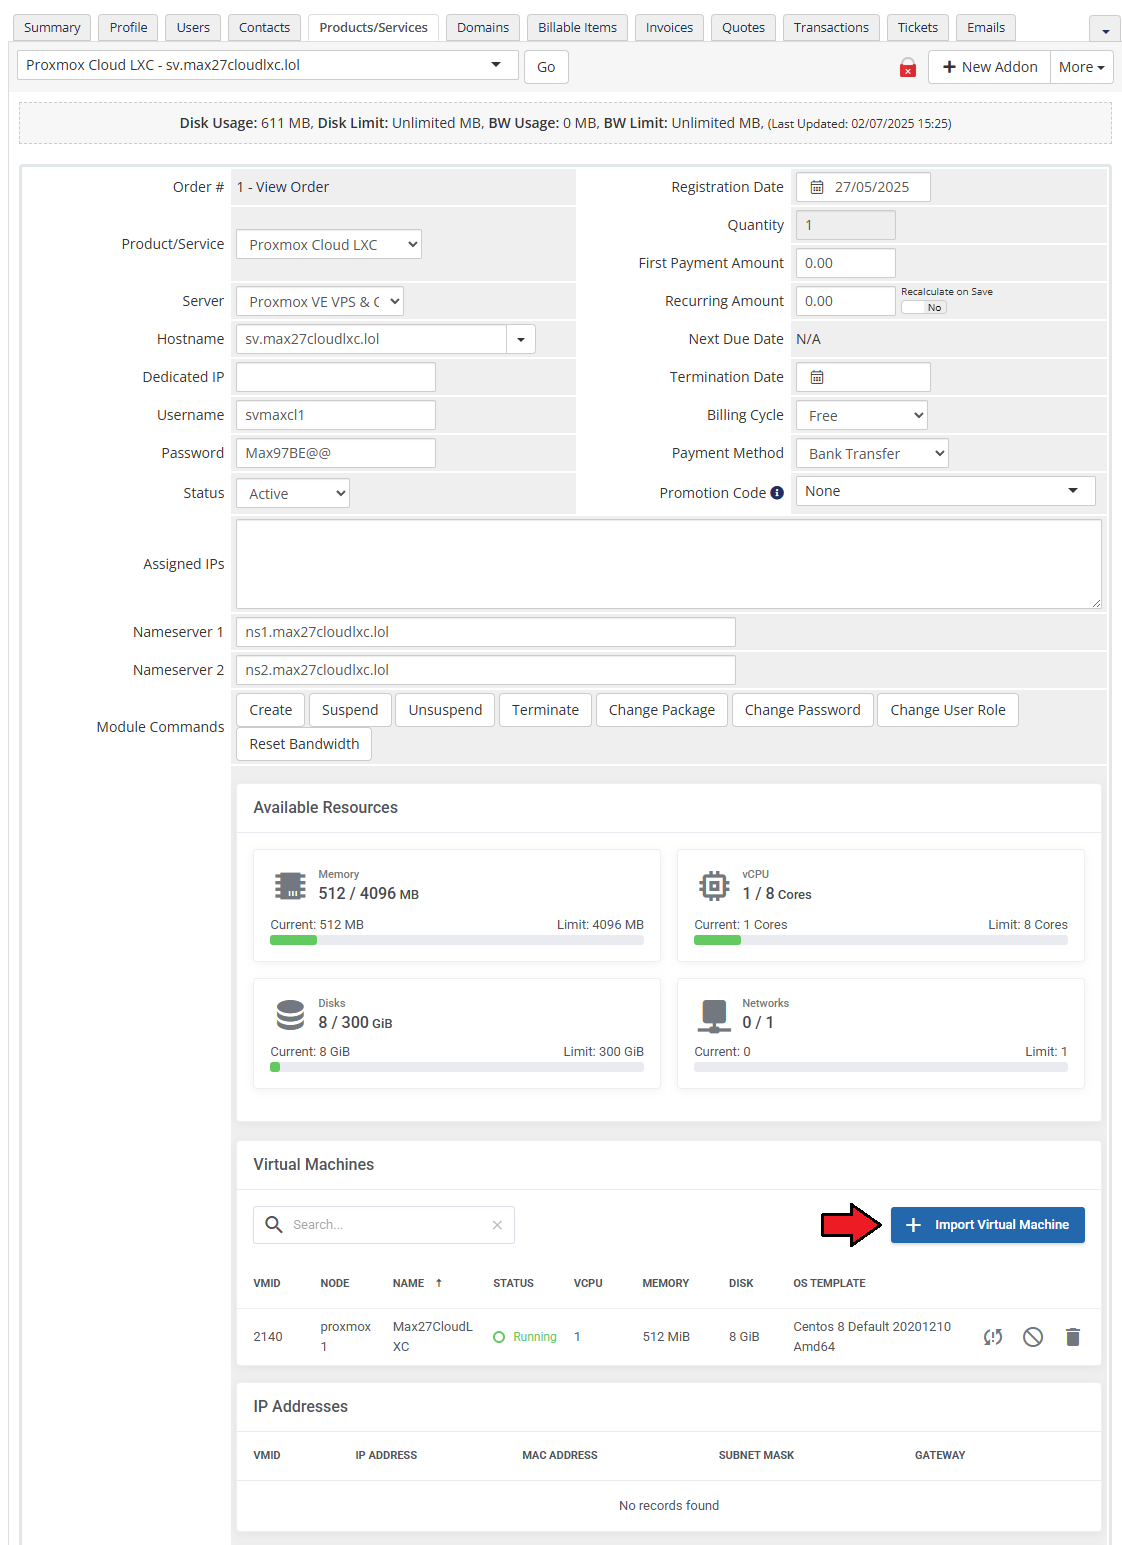Click Reset Bandwidth button

point(304,744)
